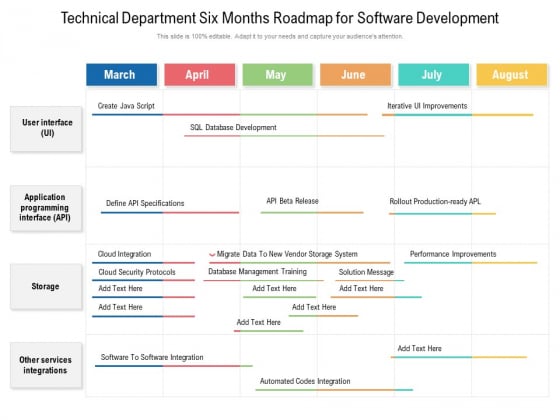Click 'Migrate Data To New Vendor Storage System'
The height and width of the screenshot is (420, 560).
pyautogui.click(x=287, y=254)
